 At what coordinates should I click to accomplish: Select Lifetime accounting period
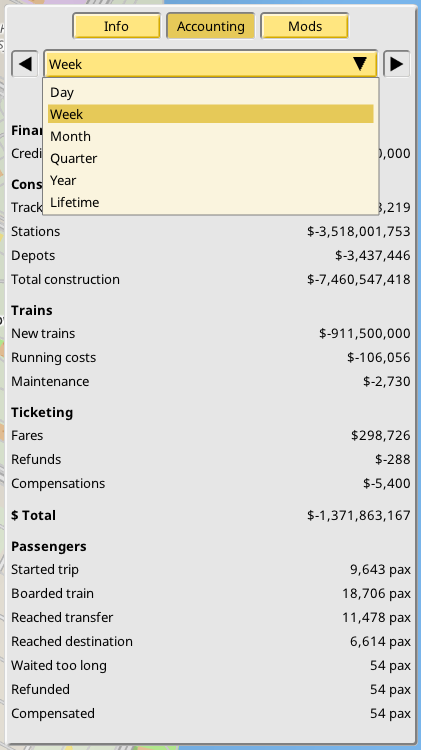click(210, 202)
